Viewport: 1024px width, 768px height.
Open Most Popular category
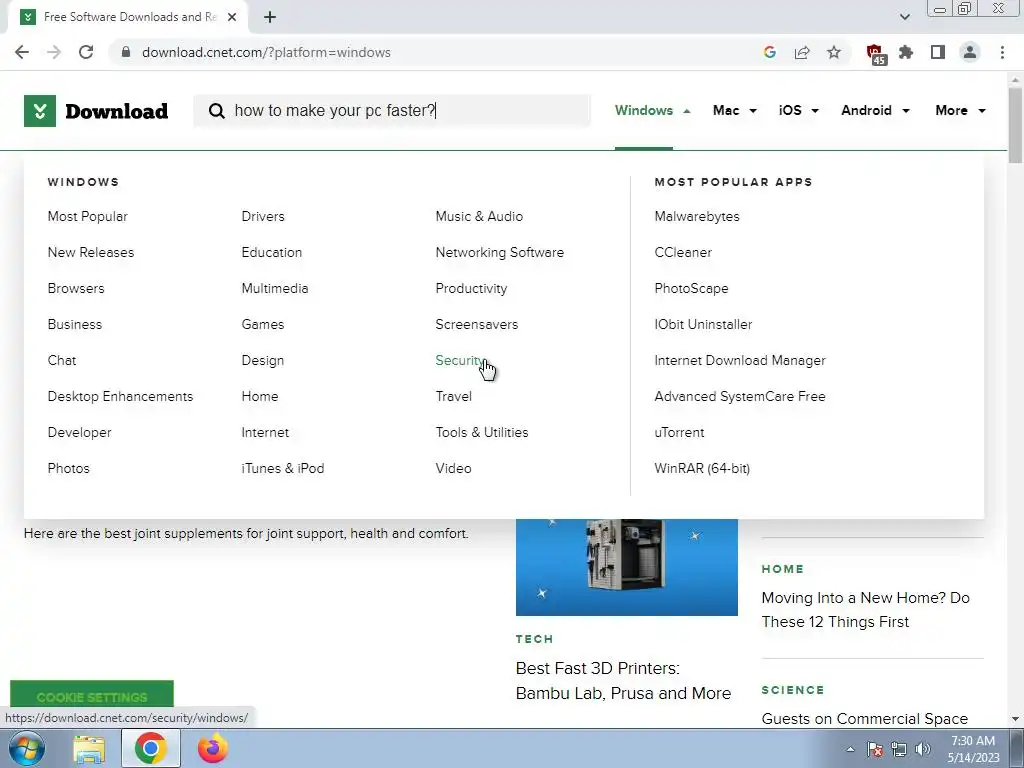tap(88, 216)
